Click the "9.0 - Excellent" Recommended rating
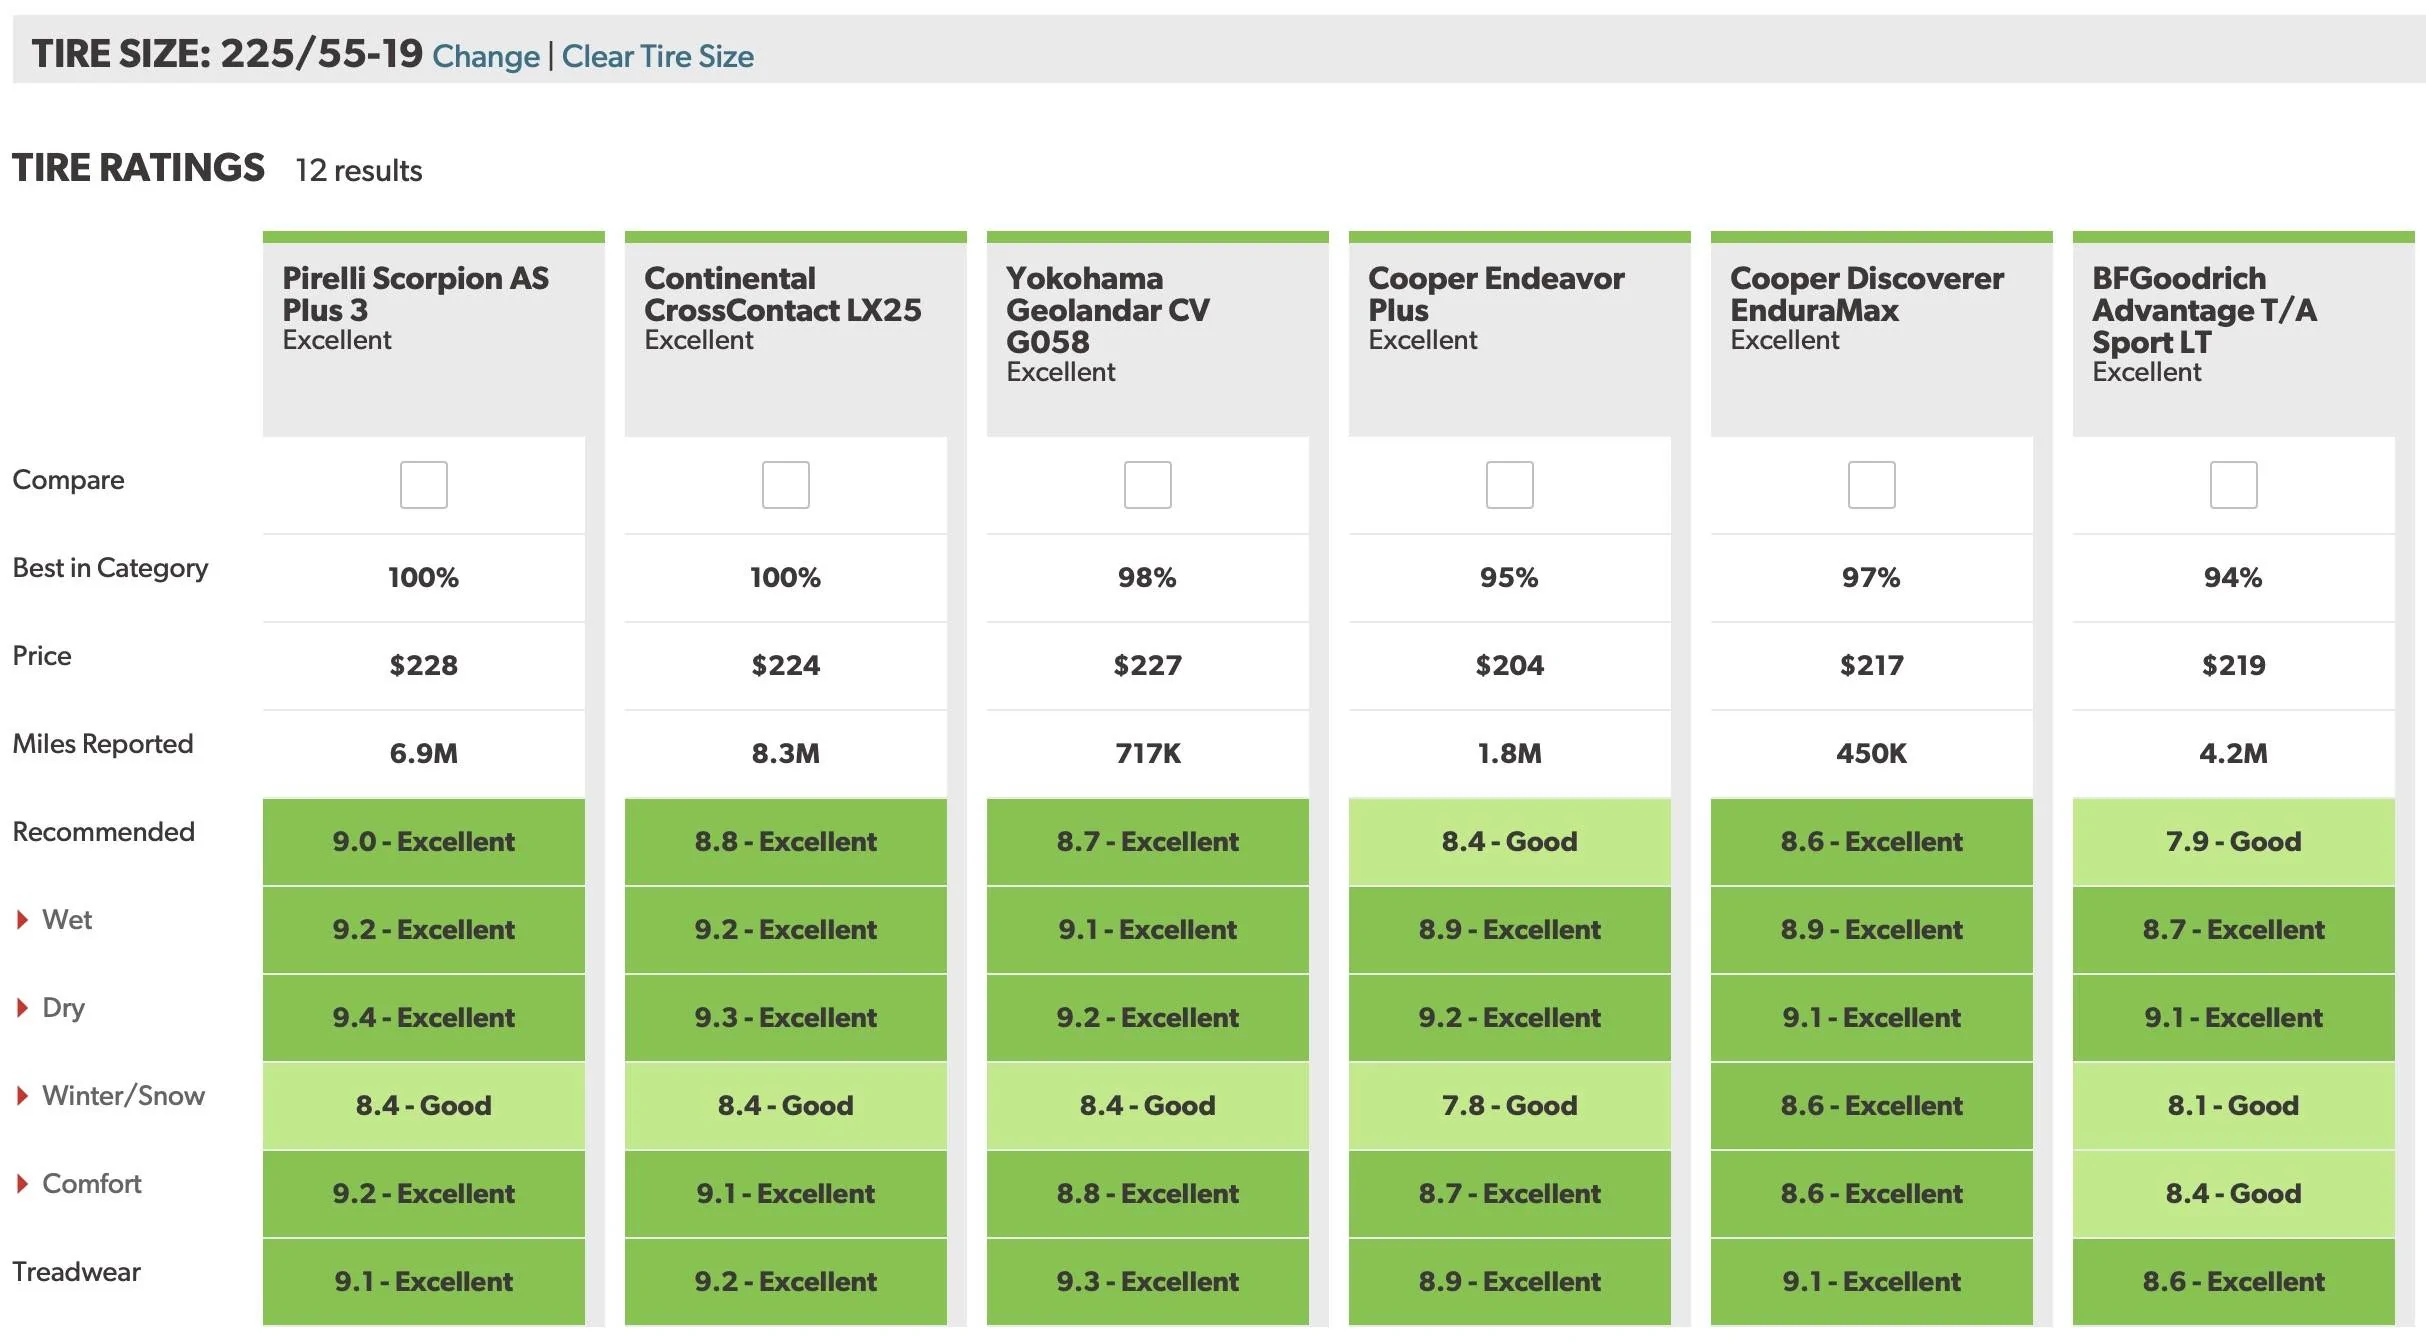Image resolution: width=2426 pixels, height=1342 pixels. click(x=424, y=841)
